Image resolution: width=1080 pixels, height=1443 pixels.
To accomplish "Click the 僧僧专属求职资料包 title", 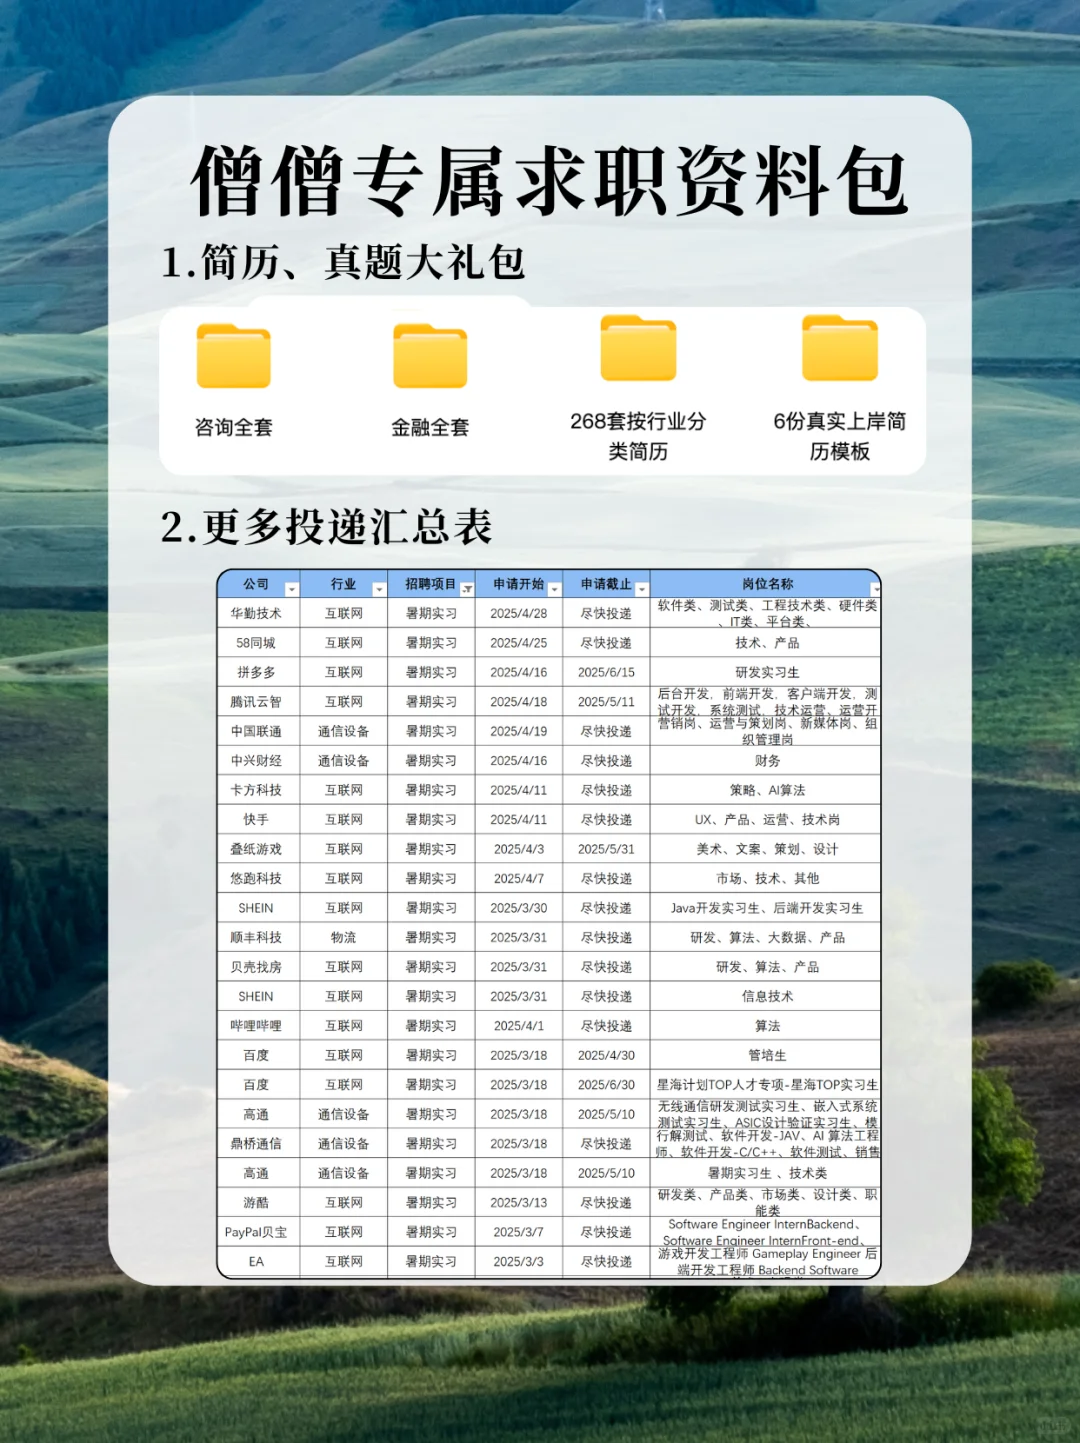I will pyautogui.click(x=550, y=181).
